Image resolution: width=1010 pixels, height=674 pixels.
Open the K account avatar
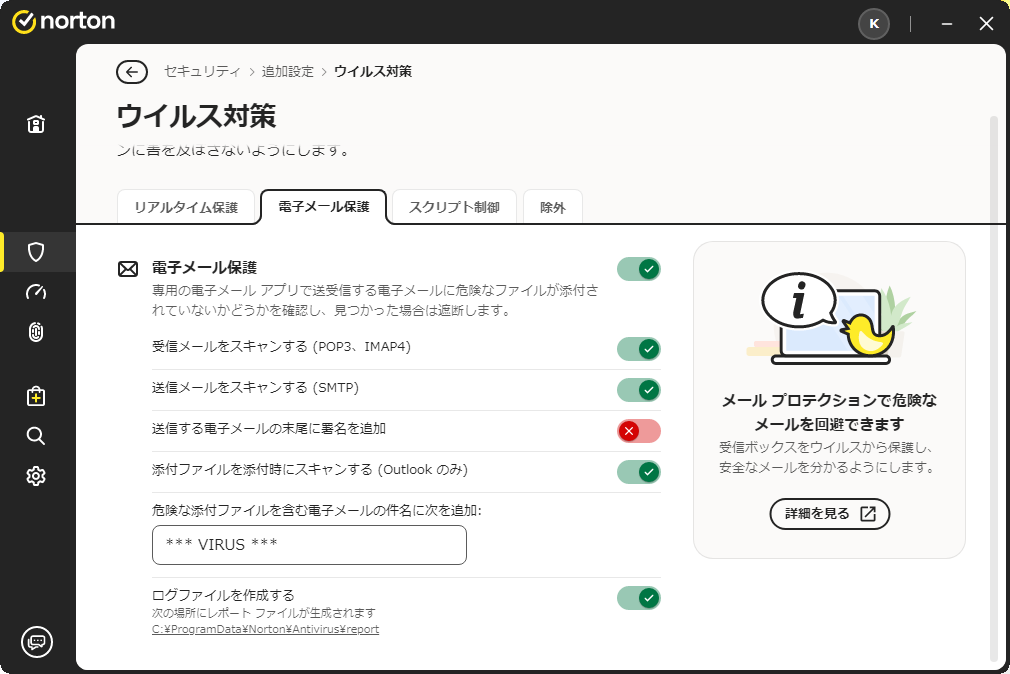point(874,24)
